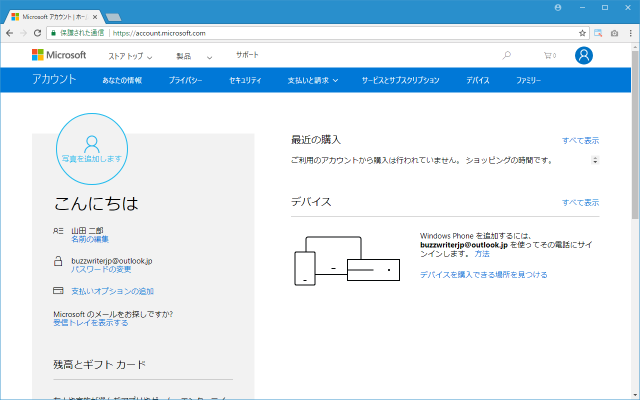Click the secure lock icon in address bar
640x400 pixels.
pyautogui.click(x=53, y=33)
